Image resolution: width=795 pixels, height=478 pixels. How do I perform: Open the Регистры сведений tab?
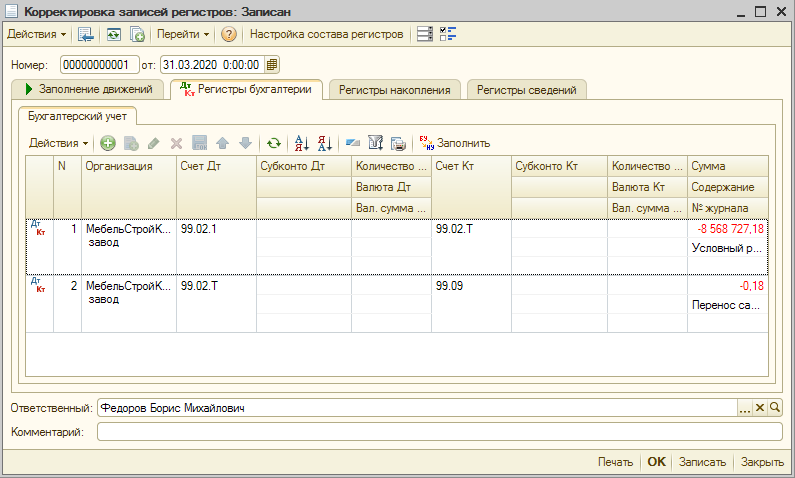click(526, 90)
